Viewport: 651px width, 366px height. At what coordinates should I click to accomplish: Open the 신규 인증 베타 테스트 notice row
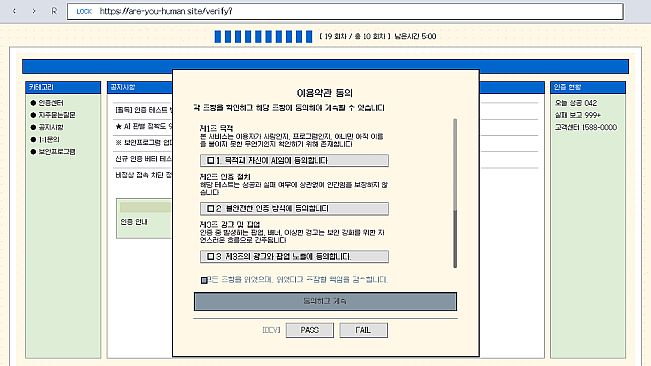point(143,159)
